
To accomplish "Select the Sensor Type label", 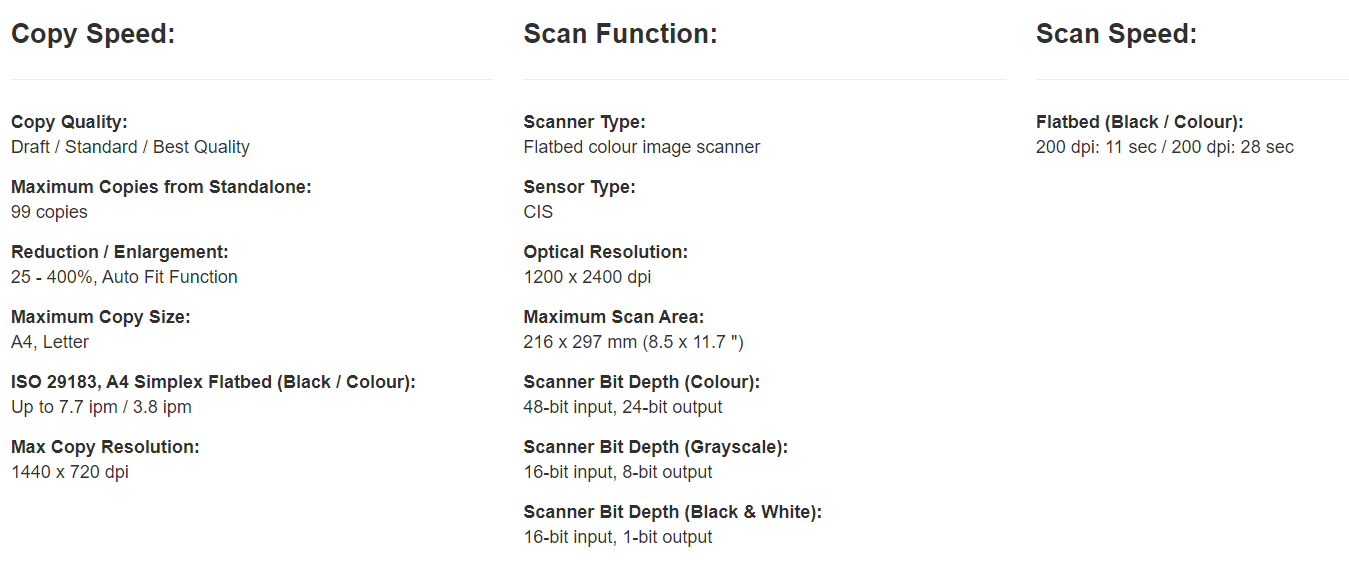I will pyautogui.click(x=579, y=187).
